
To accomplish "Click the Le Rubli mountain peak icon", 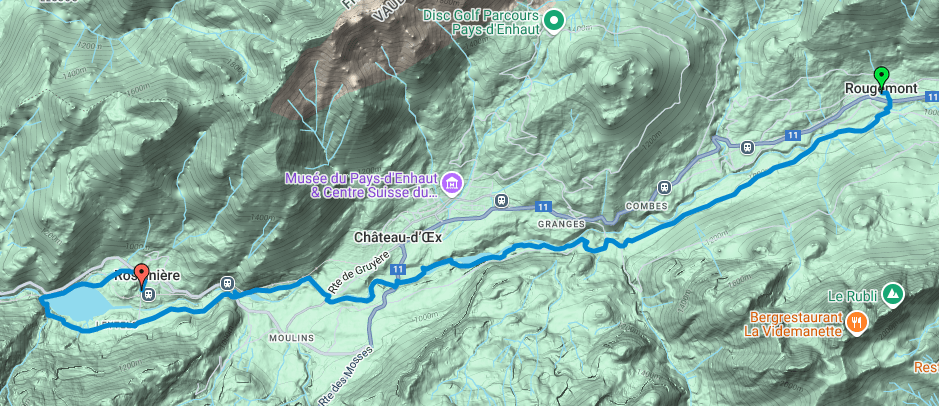I will coord(893,294).
